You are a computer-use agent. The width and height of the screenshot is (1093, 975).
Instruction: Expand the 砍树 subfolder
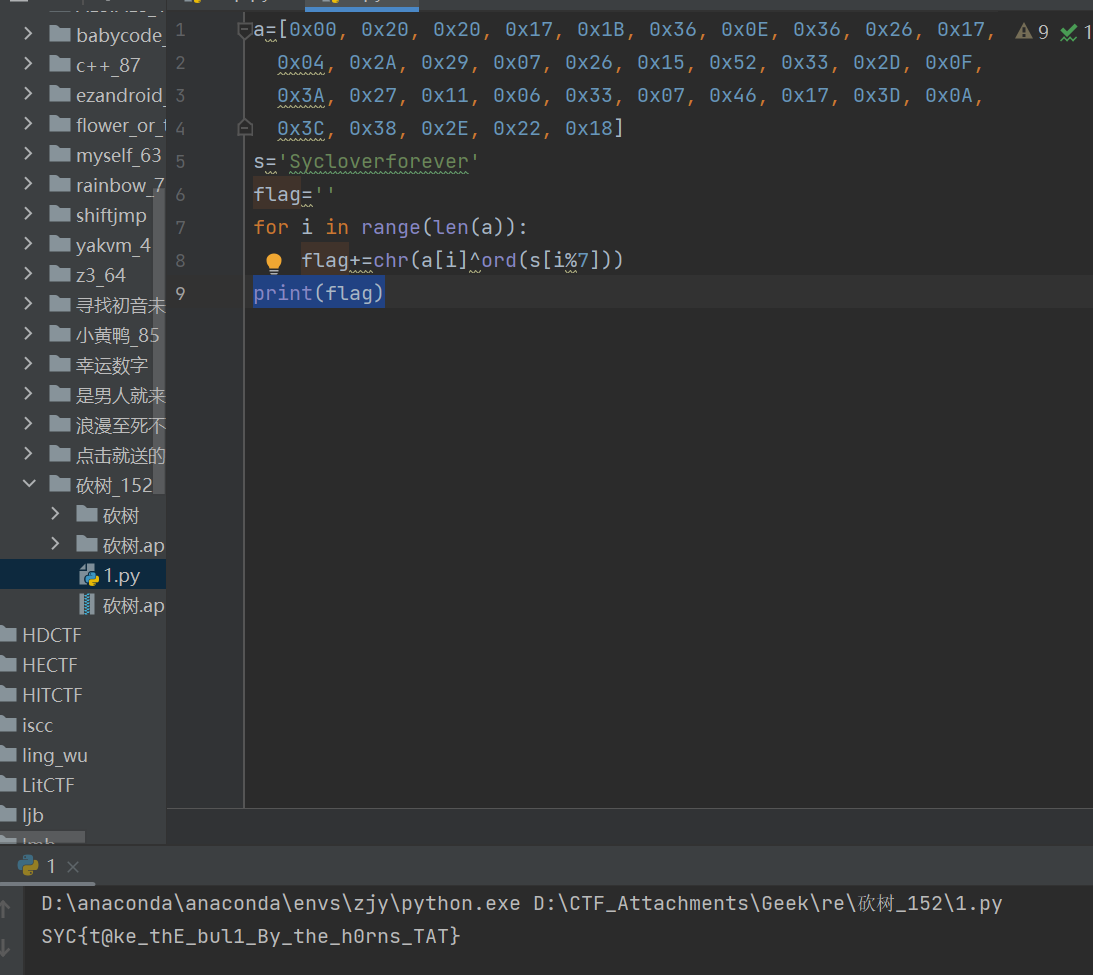[57, 515]
